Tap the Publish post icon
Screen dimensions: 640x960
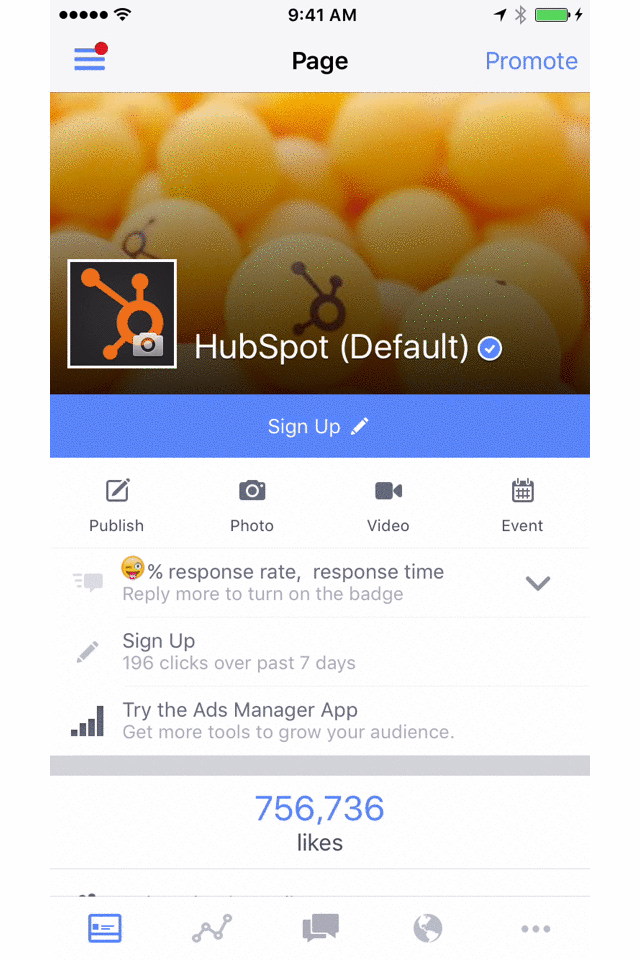pos(117,490)
